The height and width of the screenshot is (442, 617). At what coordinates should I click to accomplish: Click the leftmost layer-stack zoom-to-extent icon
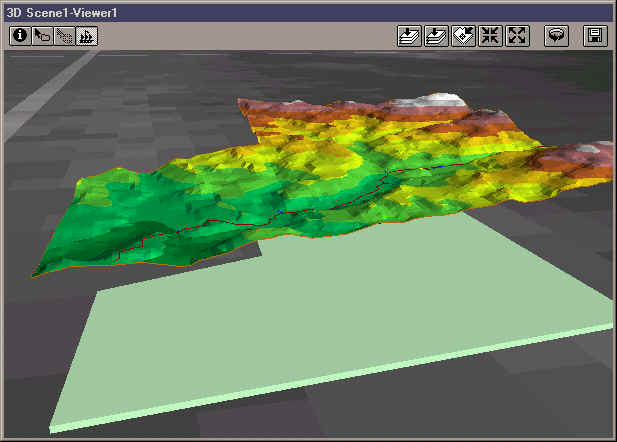point(409,36)
